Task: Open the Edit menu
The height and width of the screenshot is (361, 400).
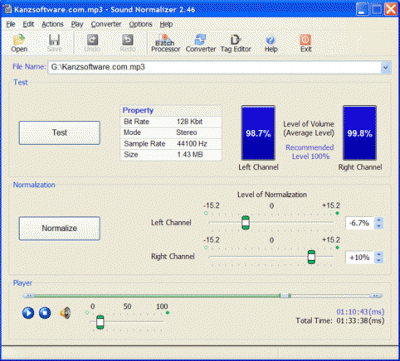Action: click(x=28, y=24)
